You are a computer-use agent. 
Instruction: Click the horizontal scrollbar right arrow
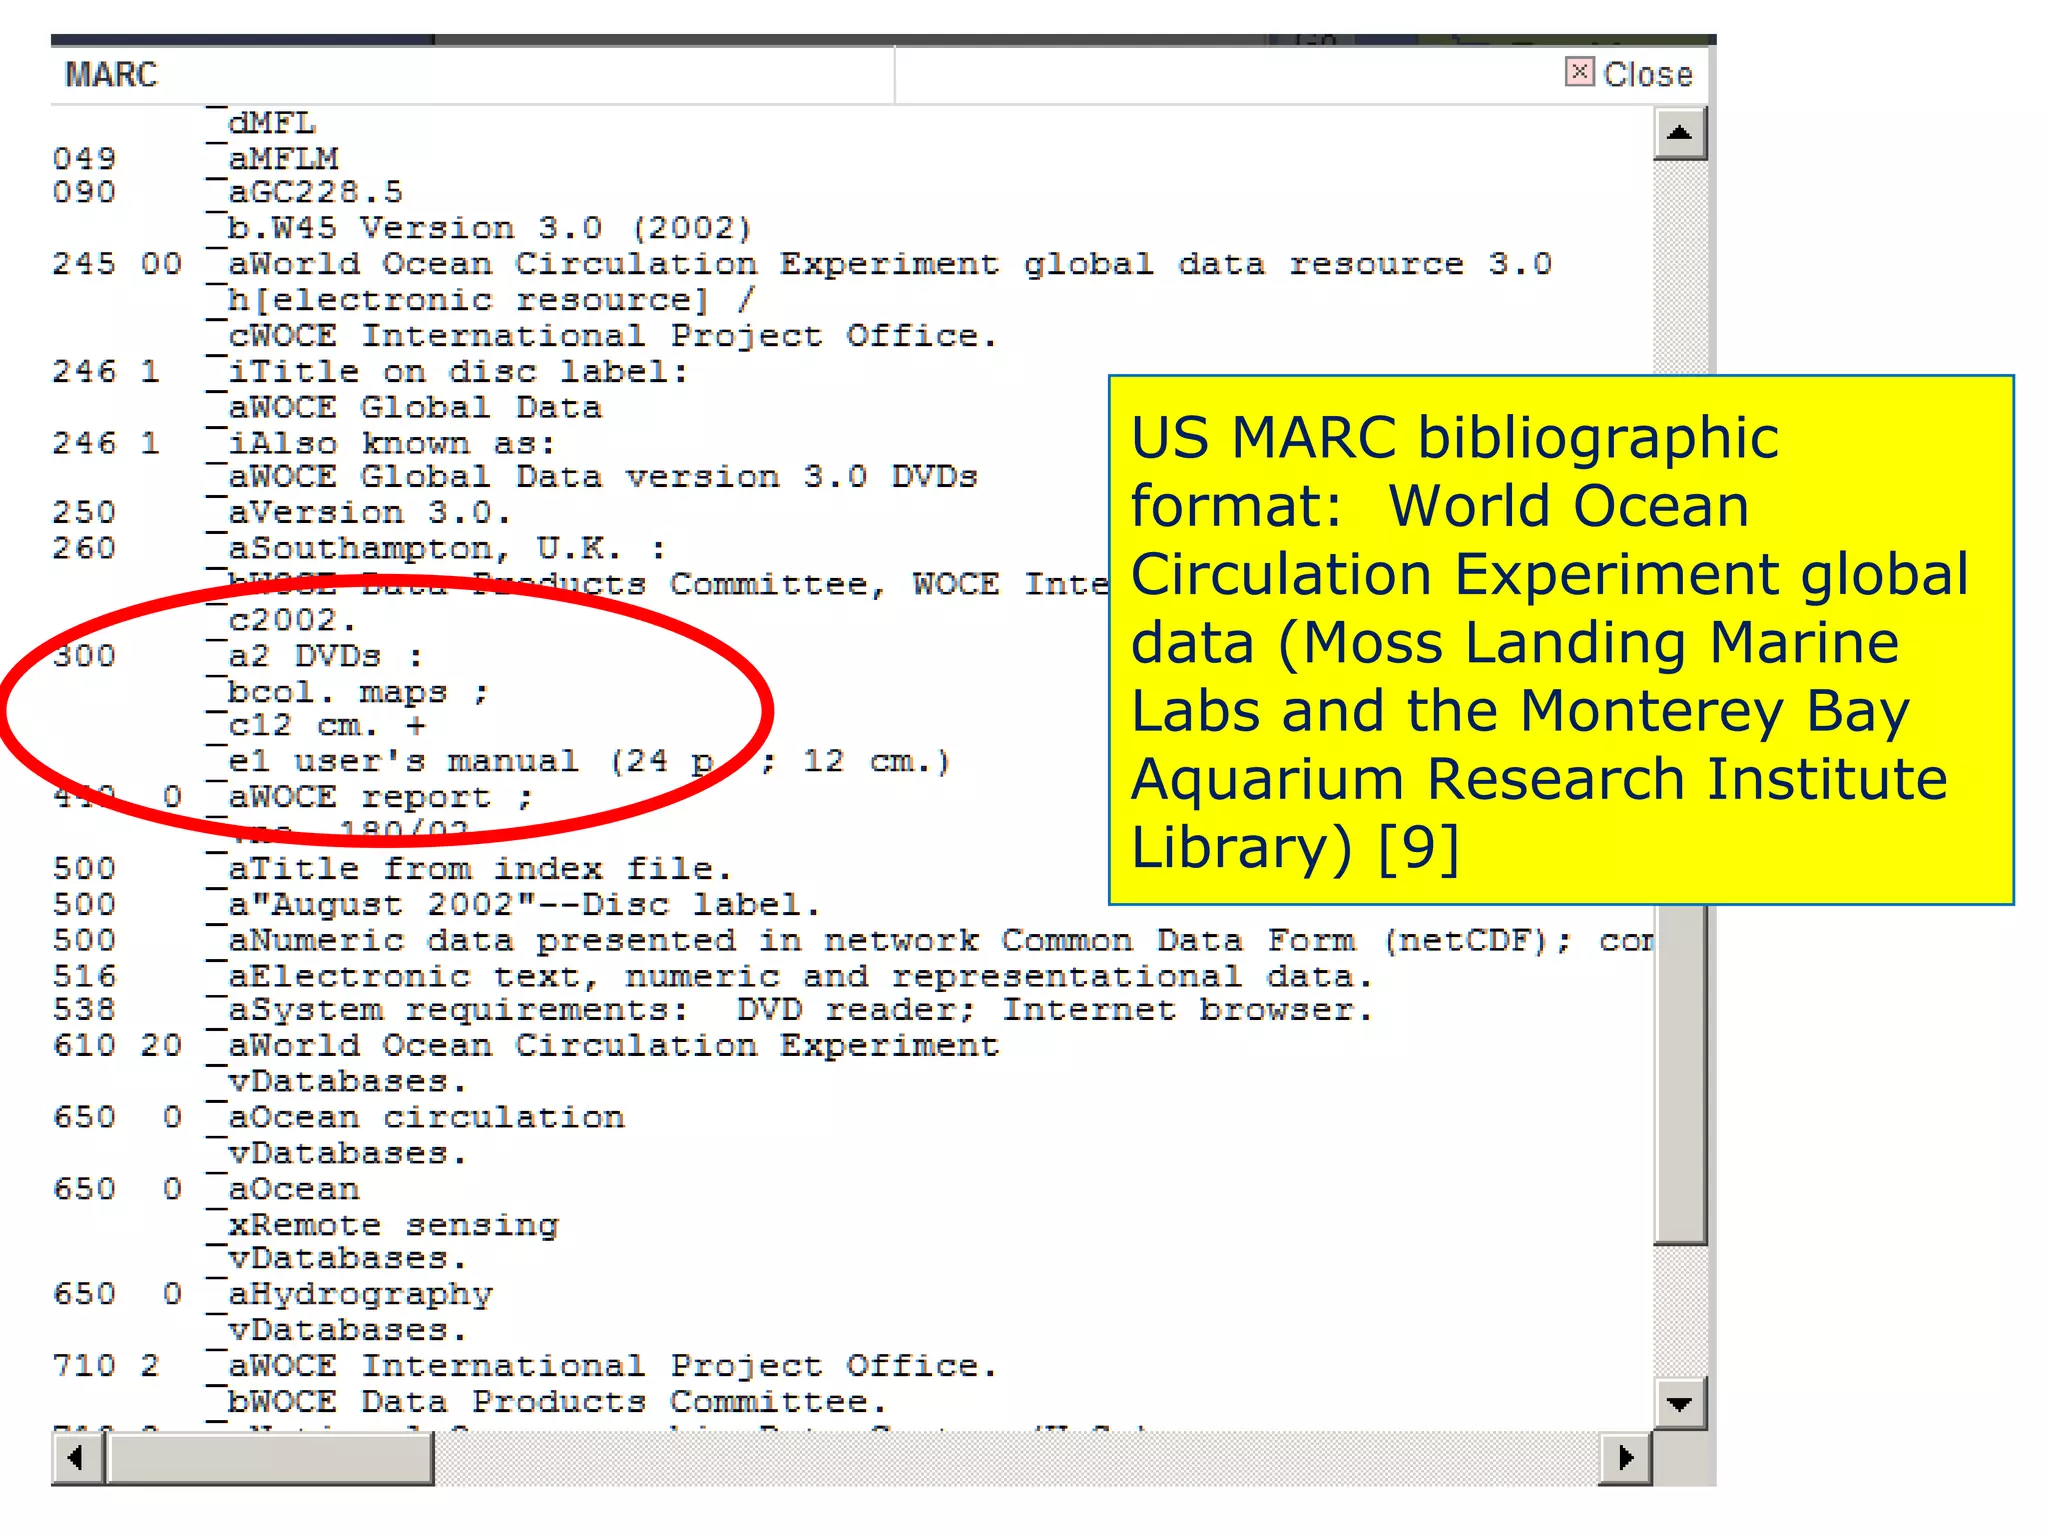coord(1625,1458)
